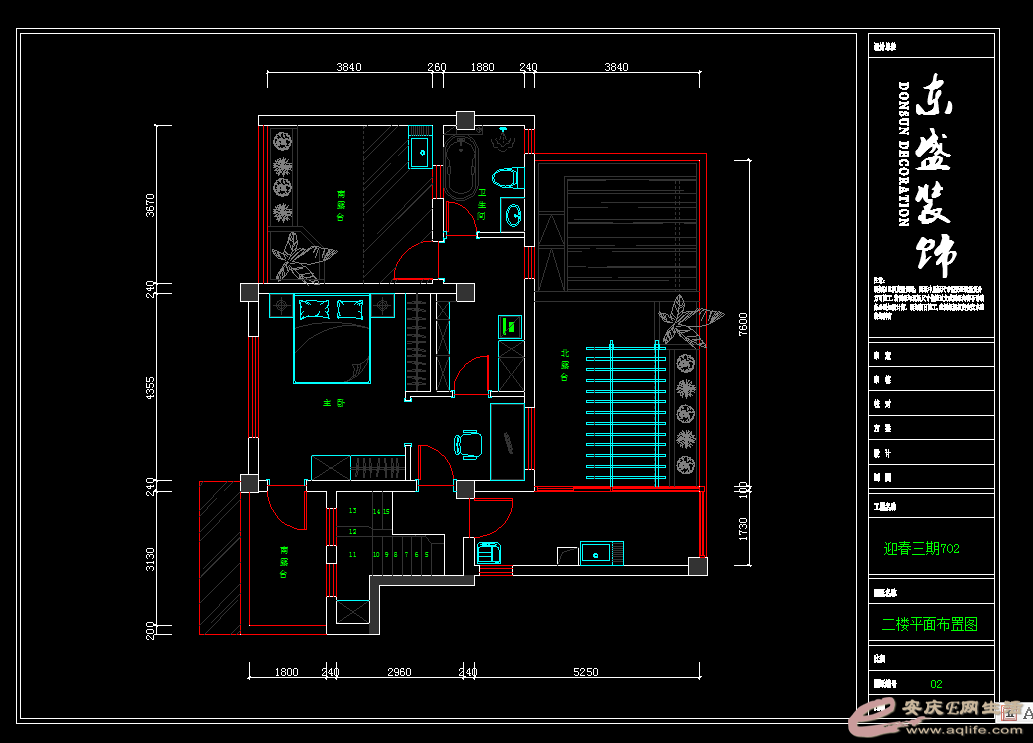Select the DONSUN DECORATION logo text
Image resolution: width=1033 pixels, height=743 pixels.
902,153
